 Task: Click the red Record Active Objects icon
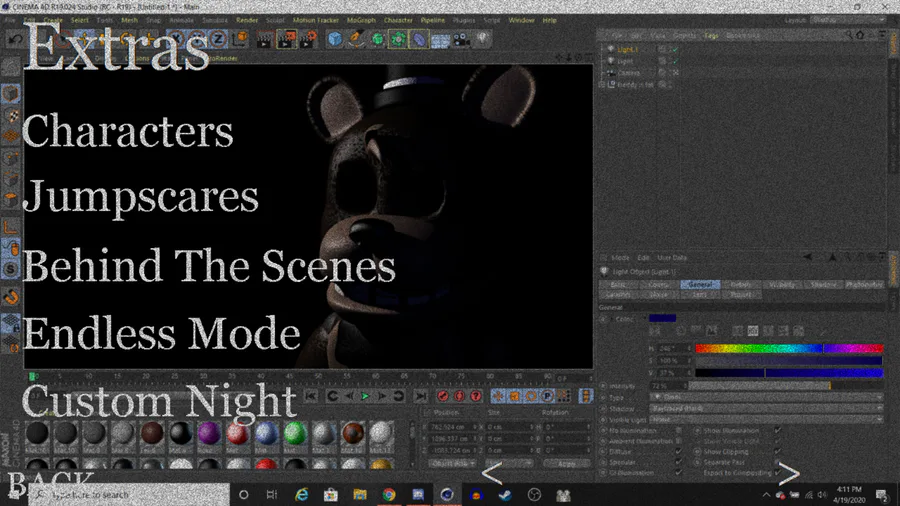[x=443, y=396]
